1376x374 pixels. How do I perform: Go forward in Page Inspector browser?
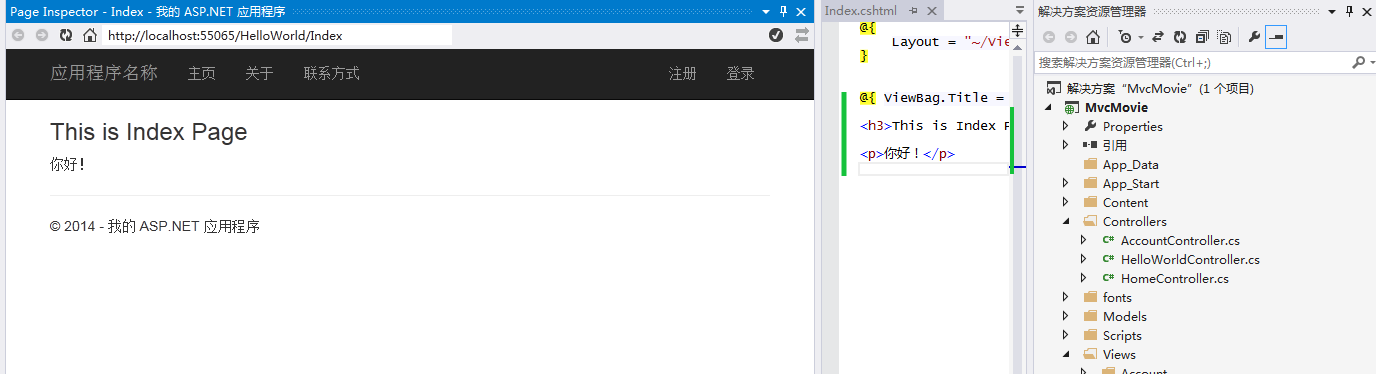coord(42,35)
